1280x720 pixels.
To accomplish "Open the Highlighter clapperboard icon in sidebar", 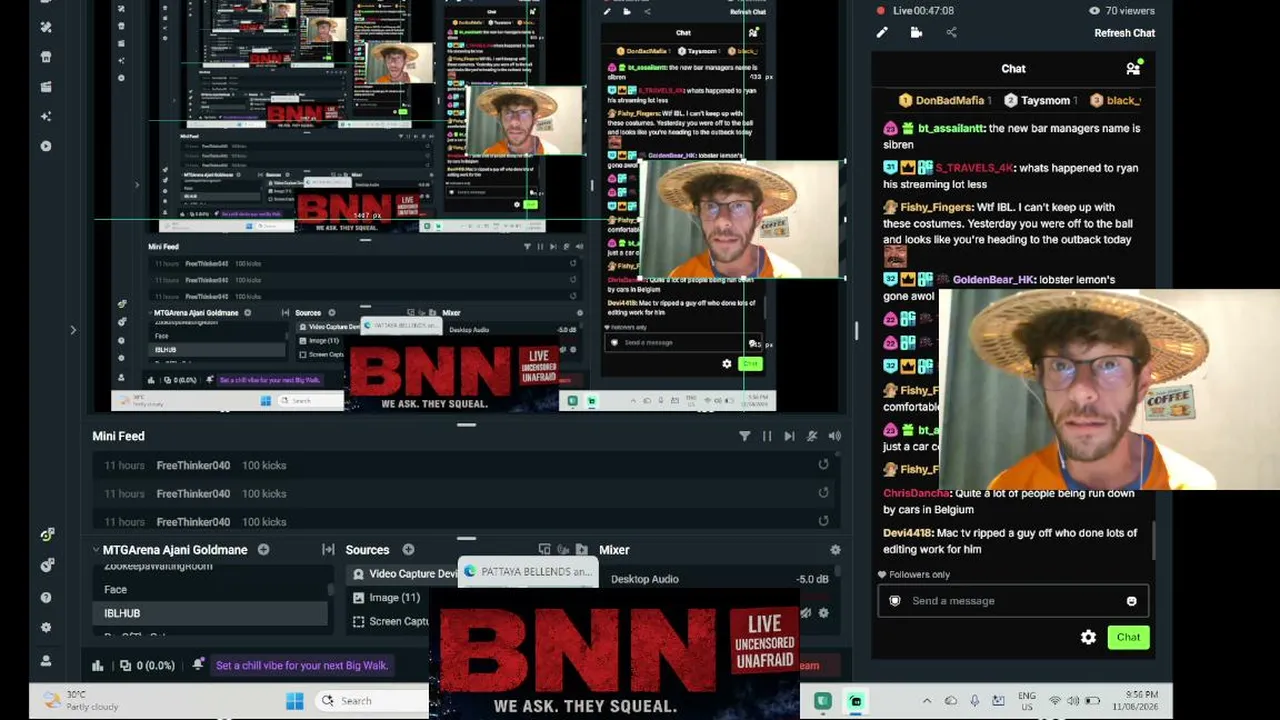I will [x=46, y=87].
